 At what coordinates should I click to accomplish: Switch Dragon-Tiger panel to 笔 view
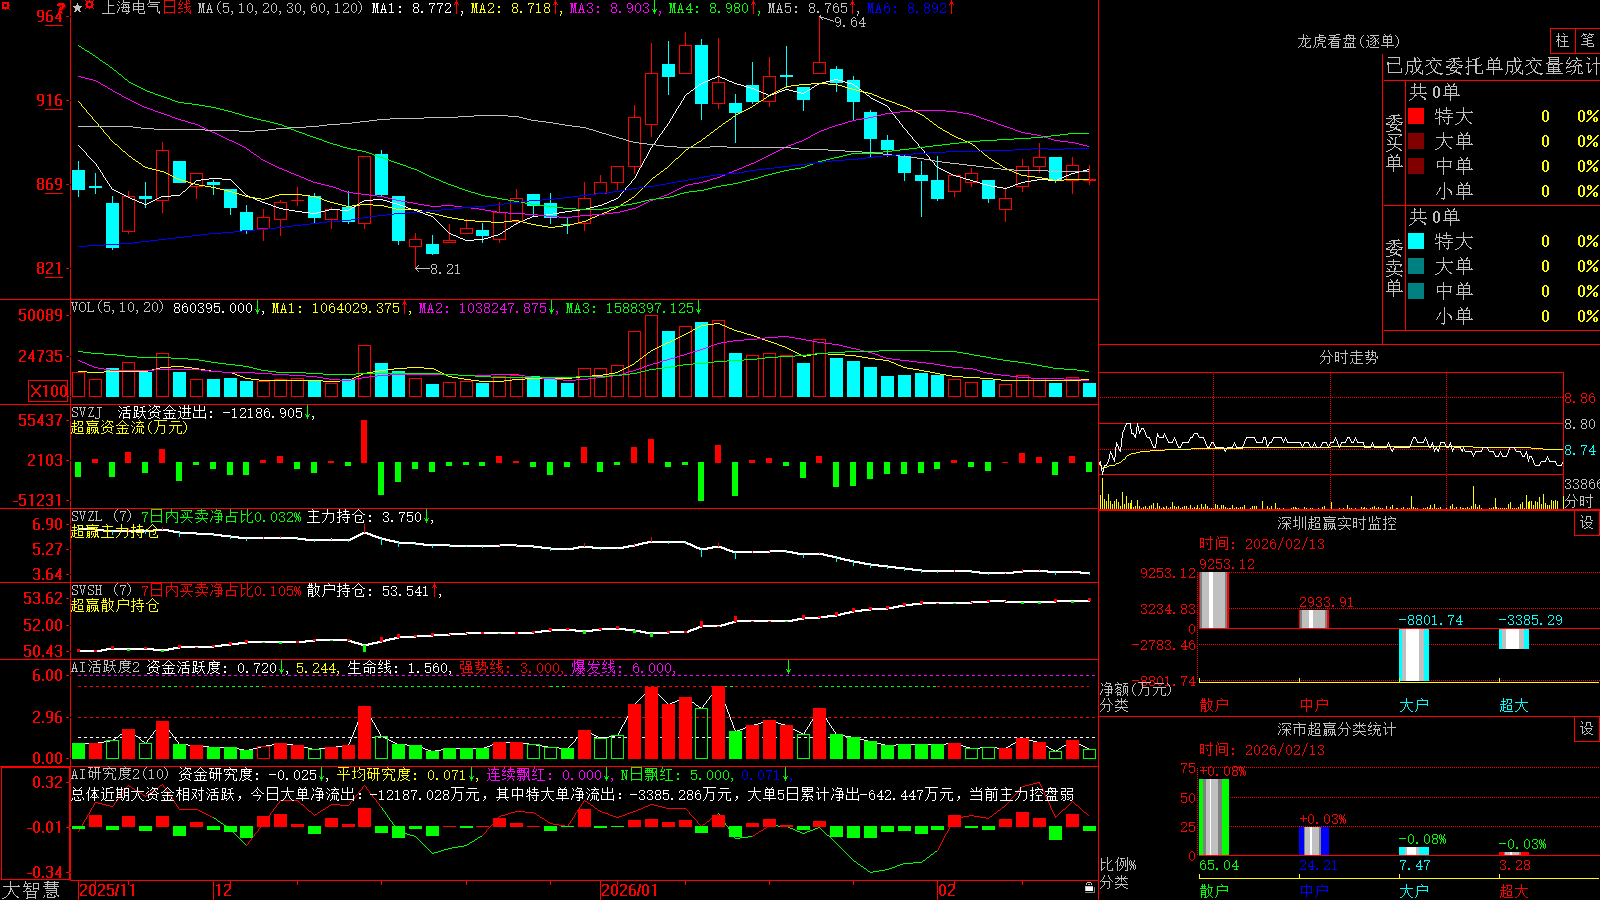click(1587, 40)
